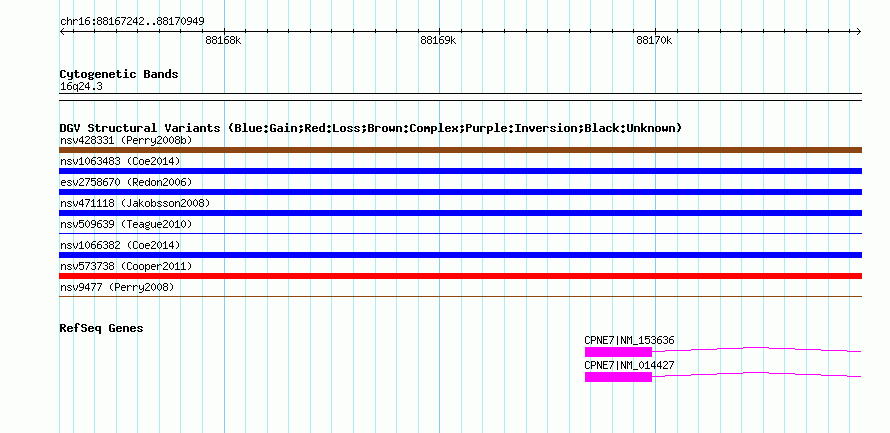Click the blue nsv1063483 gain bar
The image size is (890, 433).
(460, 171)
